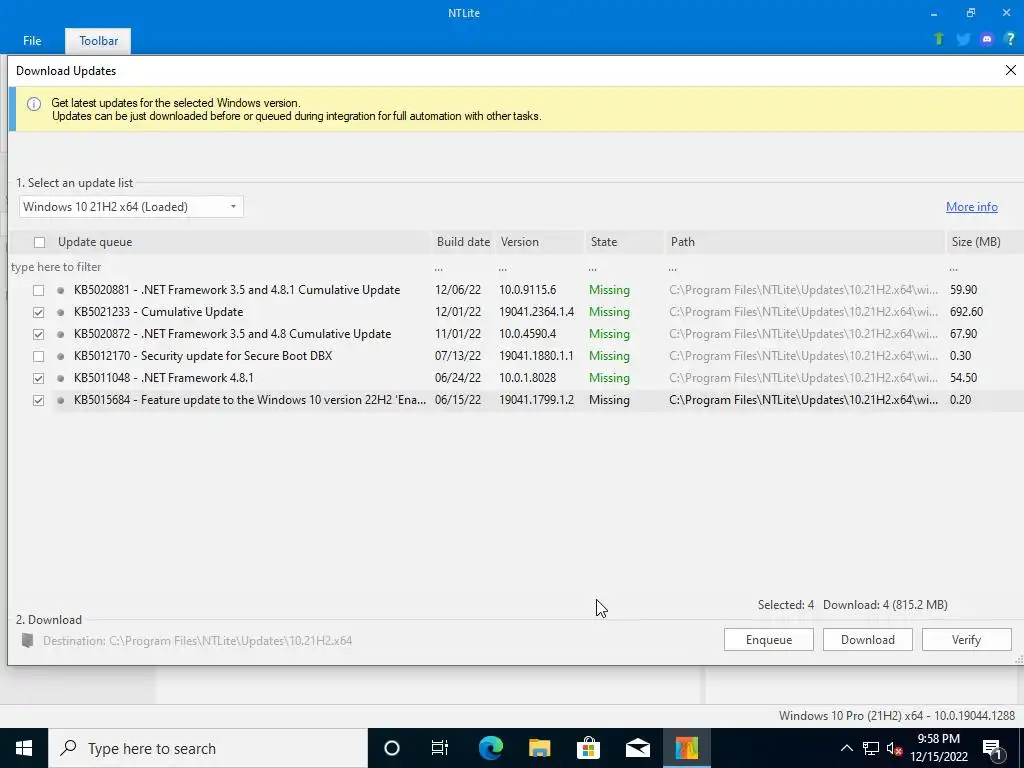
Task: Click the Destination path text
Action: tap(197, 641)
